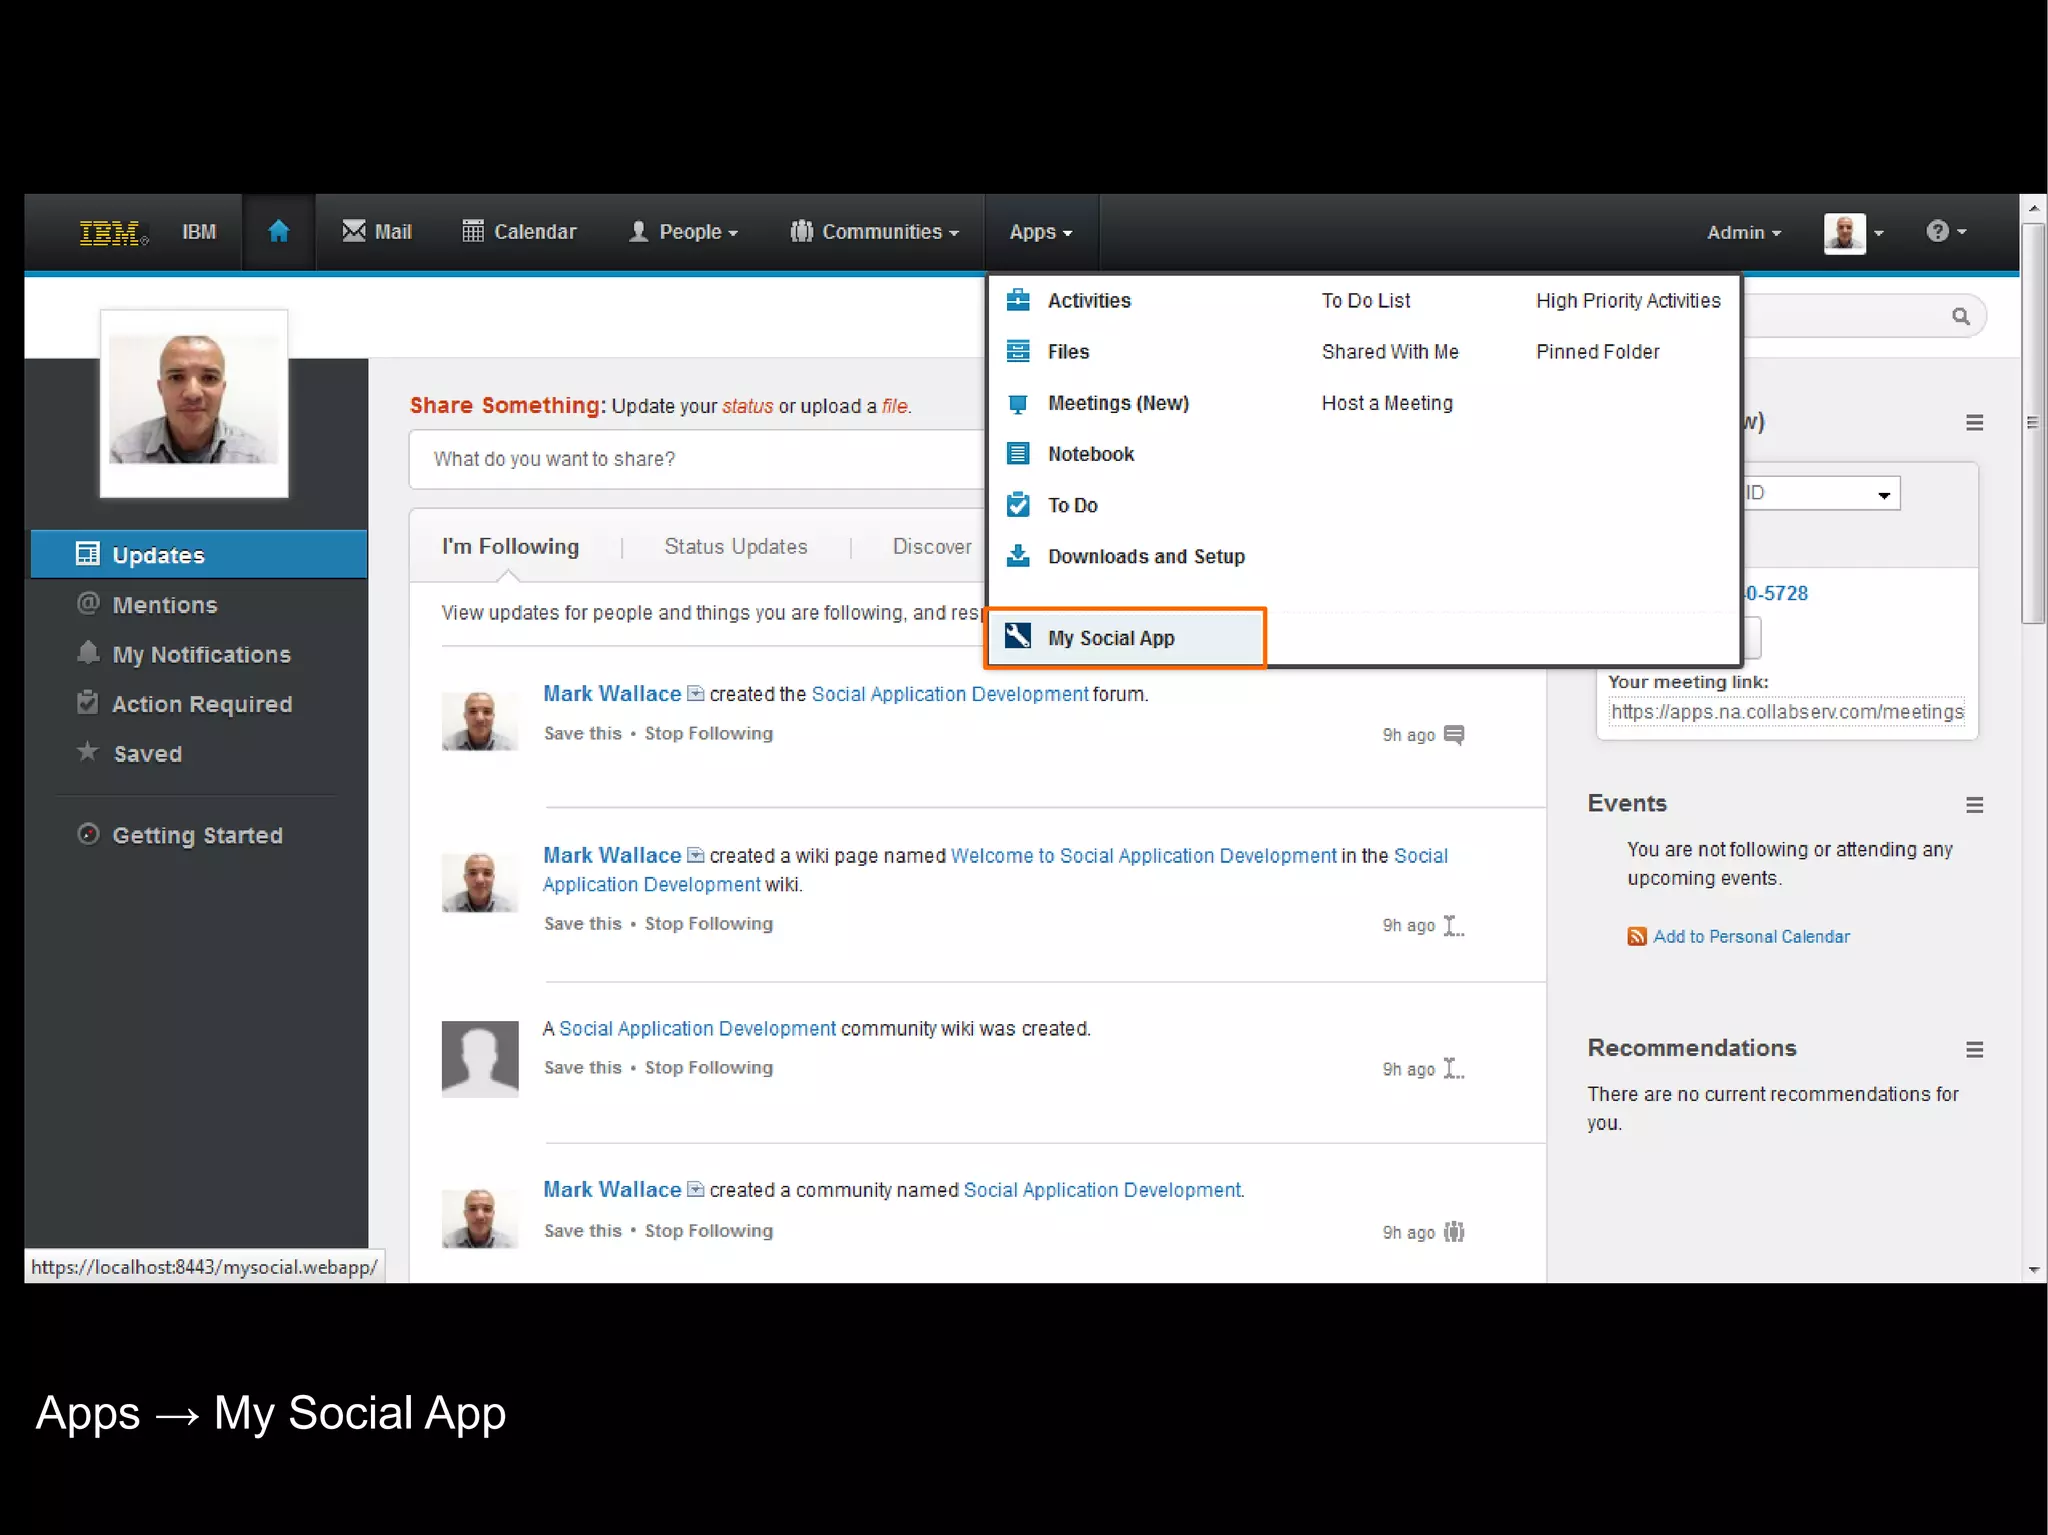
Task: Click the meeting link URL field
Action: (x=1786, y=712)
